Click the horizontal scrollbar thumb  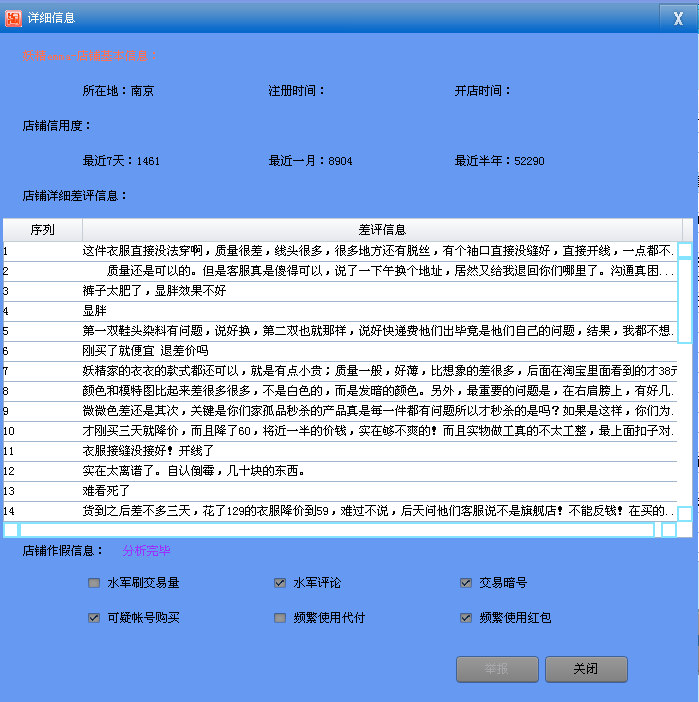(x=337, y=530)
